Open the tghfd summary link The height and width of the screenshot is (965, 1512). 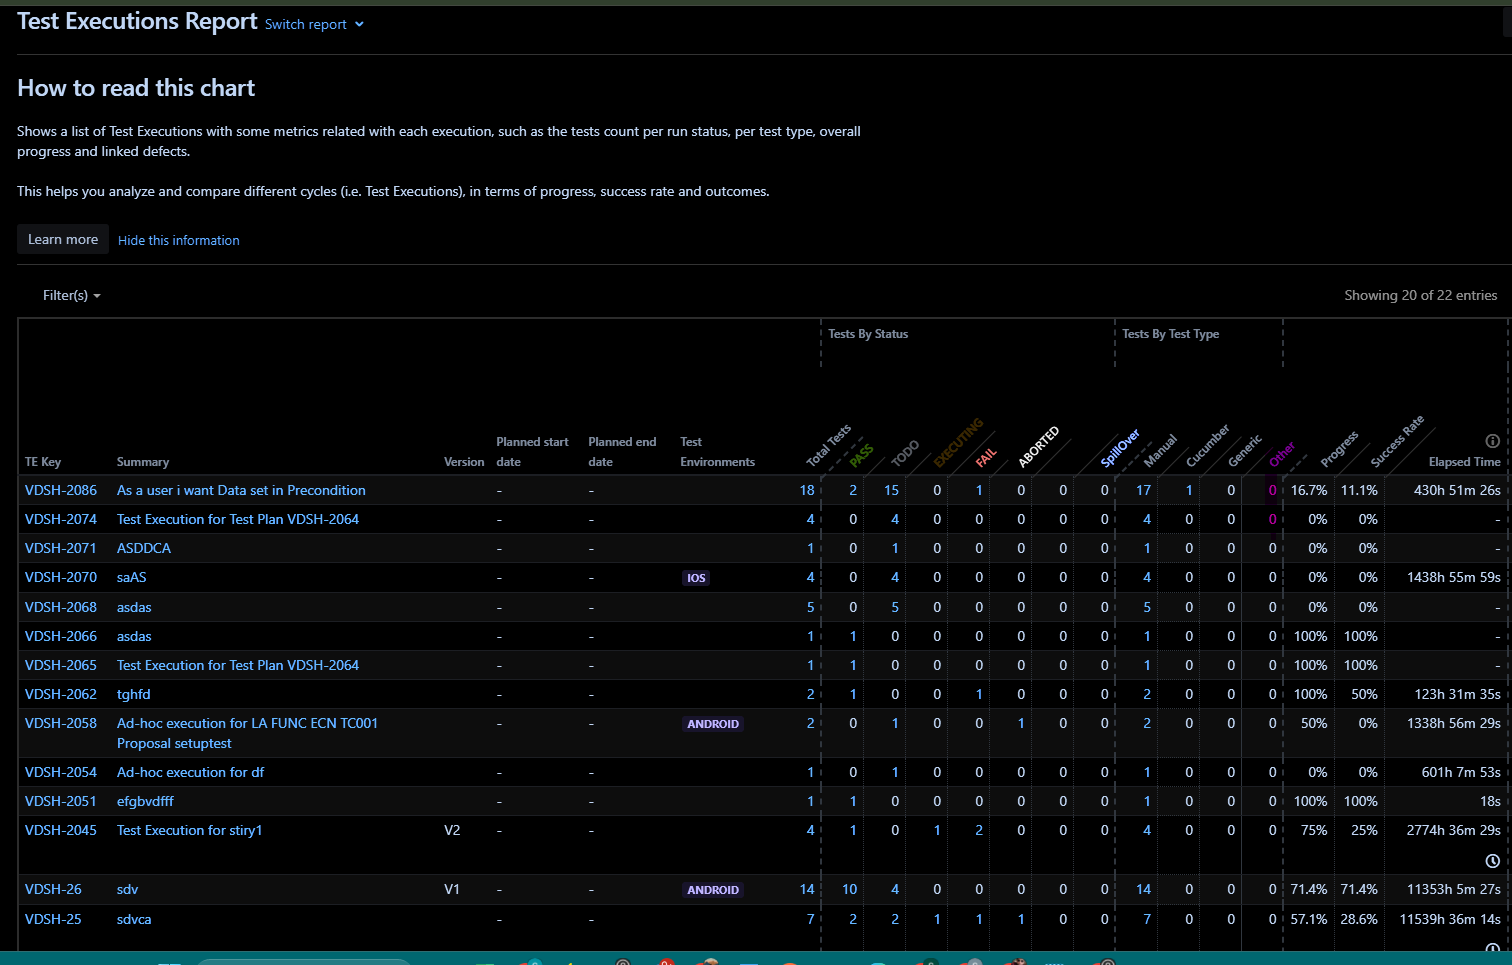[134, 694]
